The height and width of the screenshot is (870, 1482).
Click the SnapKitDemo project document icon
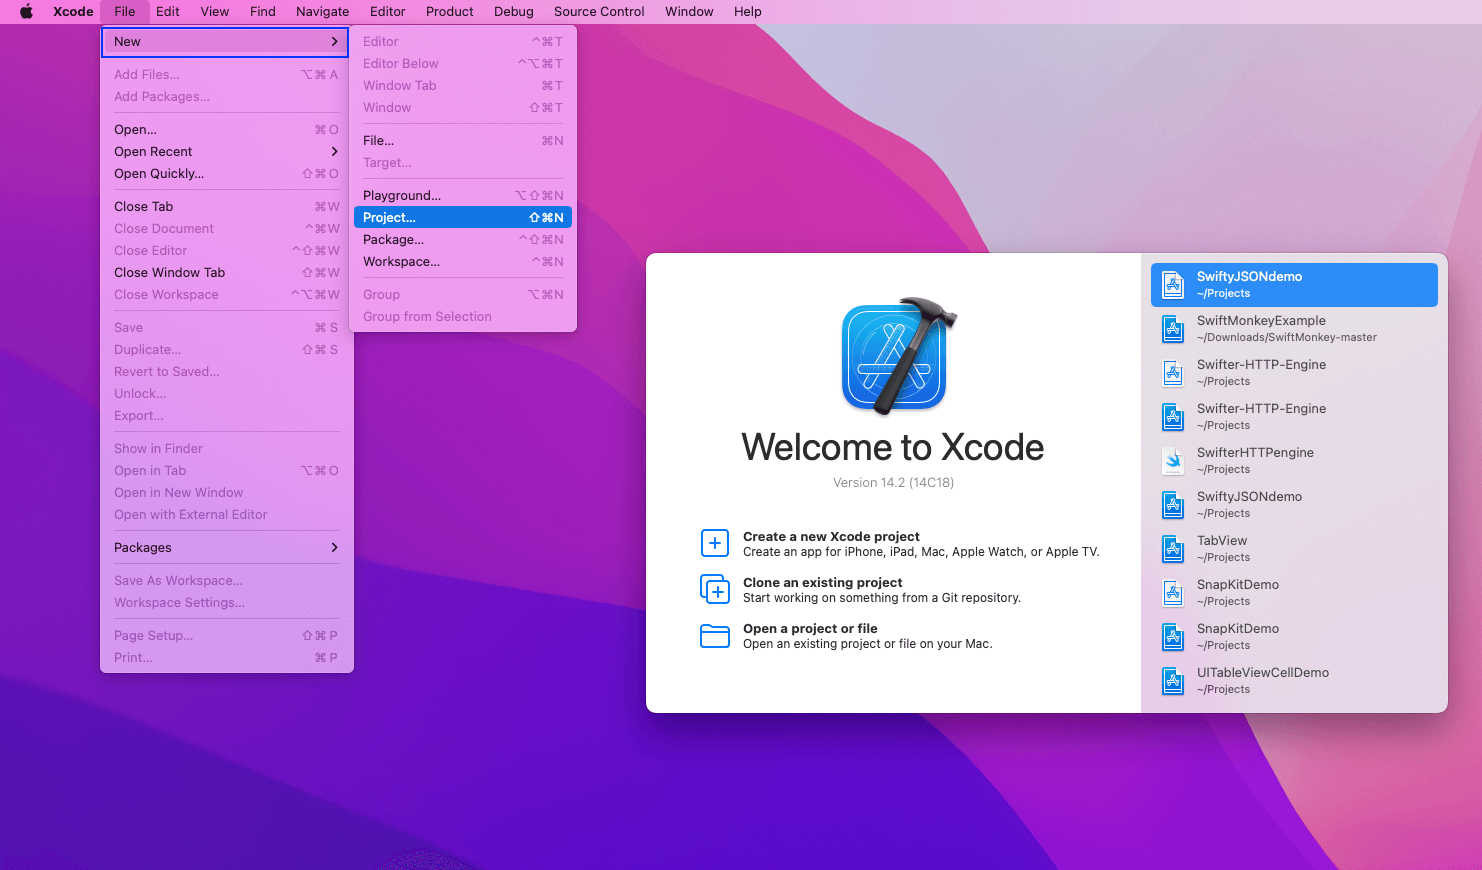pos(1172,593)
